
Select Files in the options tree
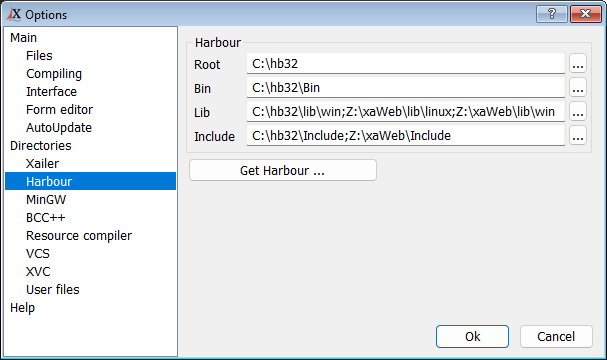(x=39, y=56)
